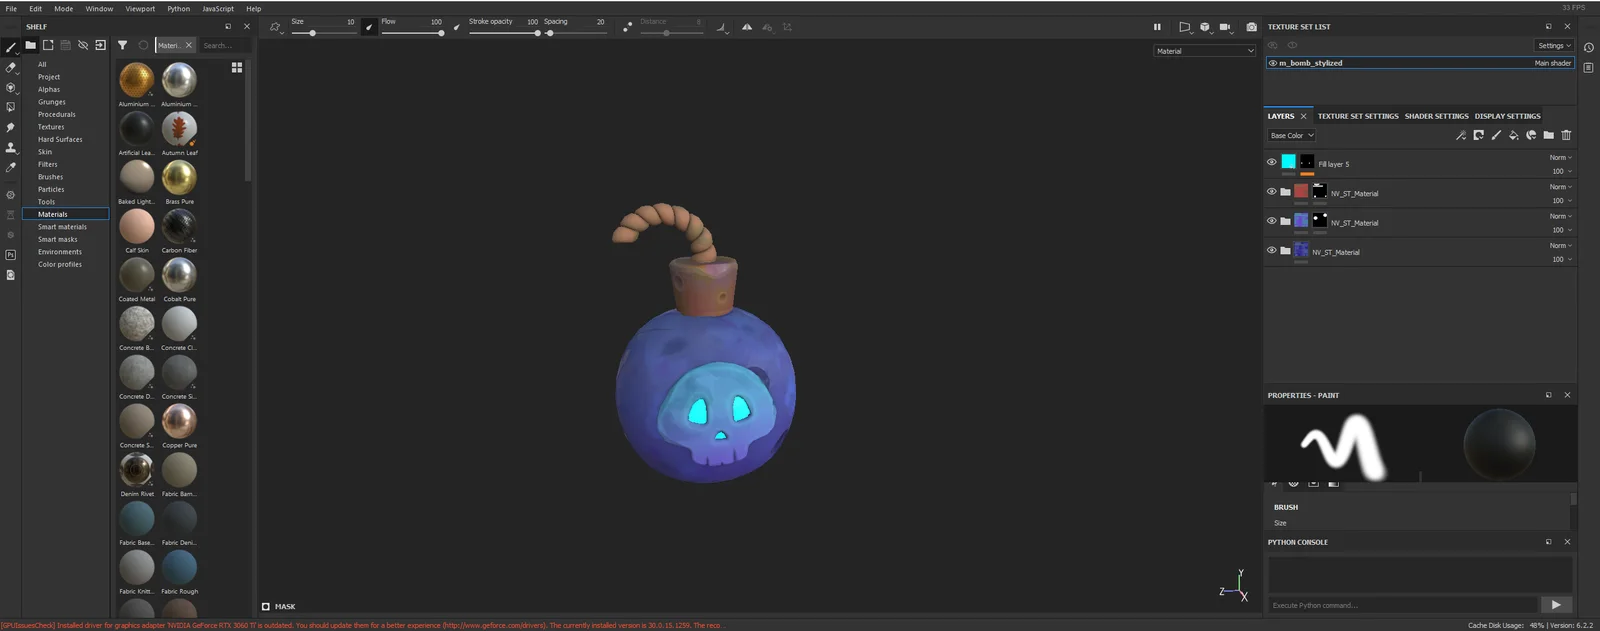Add a new paint layer
The image size is (1600, 631).
coord(1496,135)
